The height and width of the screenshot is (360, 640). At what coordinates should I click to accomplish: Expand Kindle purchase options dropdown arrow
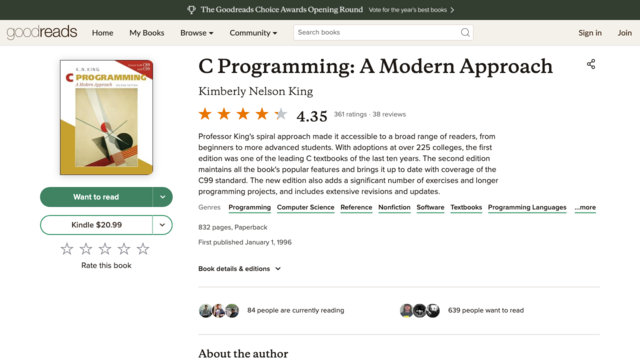(162, 225)
